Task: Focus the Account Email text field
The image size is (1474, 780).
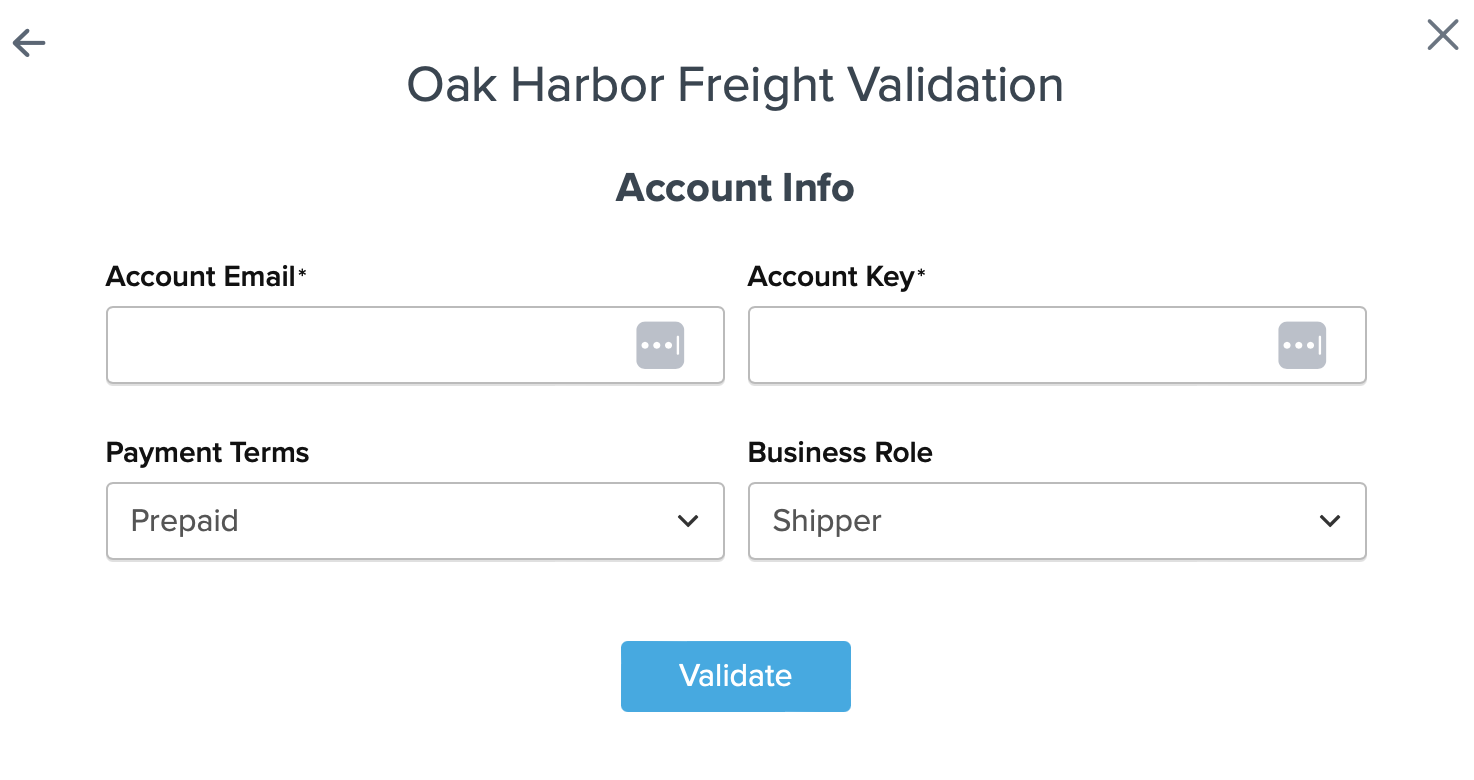Action: tap(370, 345)
